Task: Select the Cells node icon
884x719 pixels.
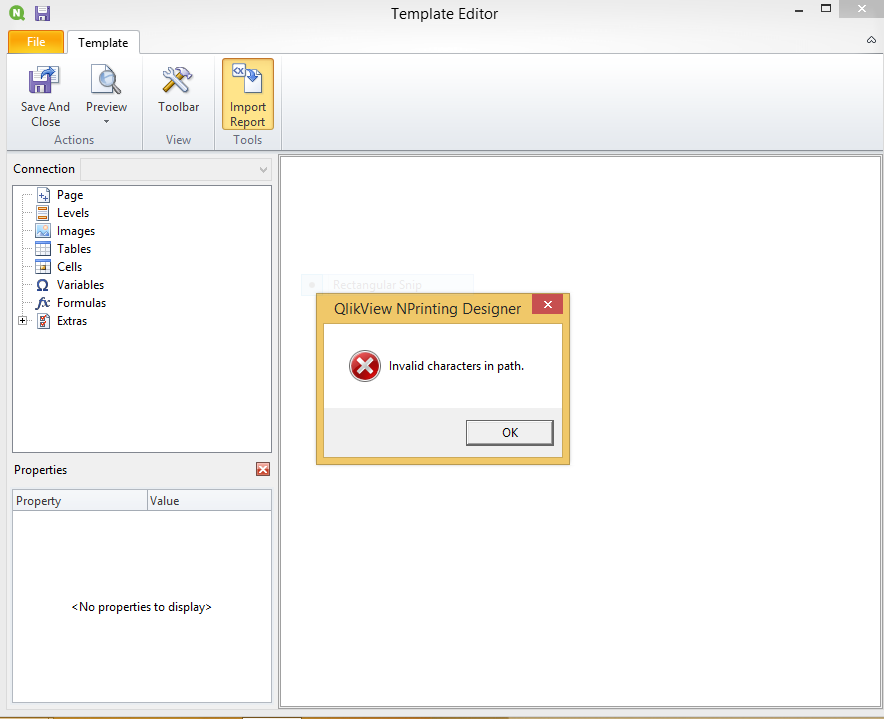Action: point(43,267)
